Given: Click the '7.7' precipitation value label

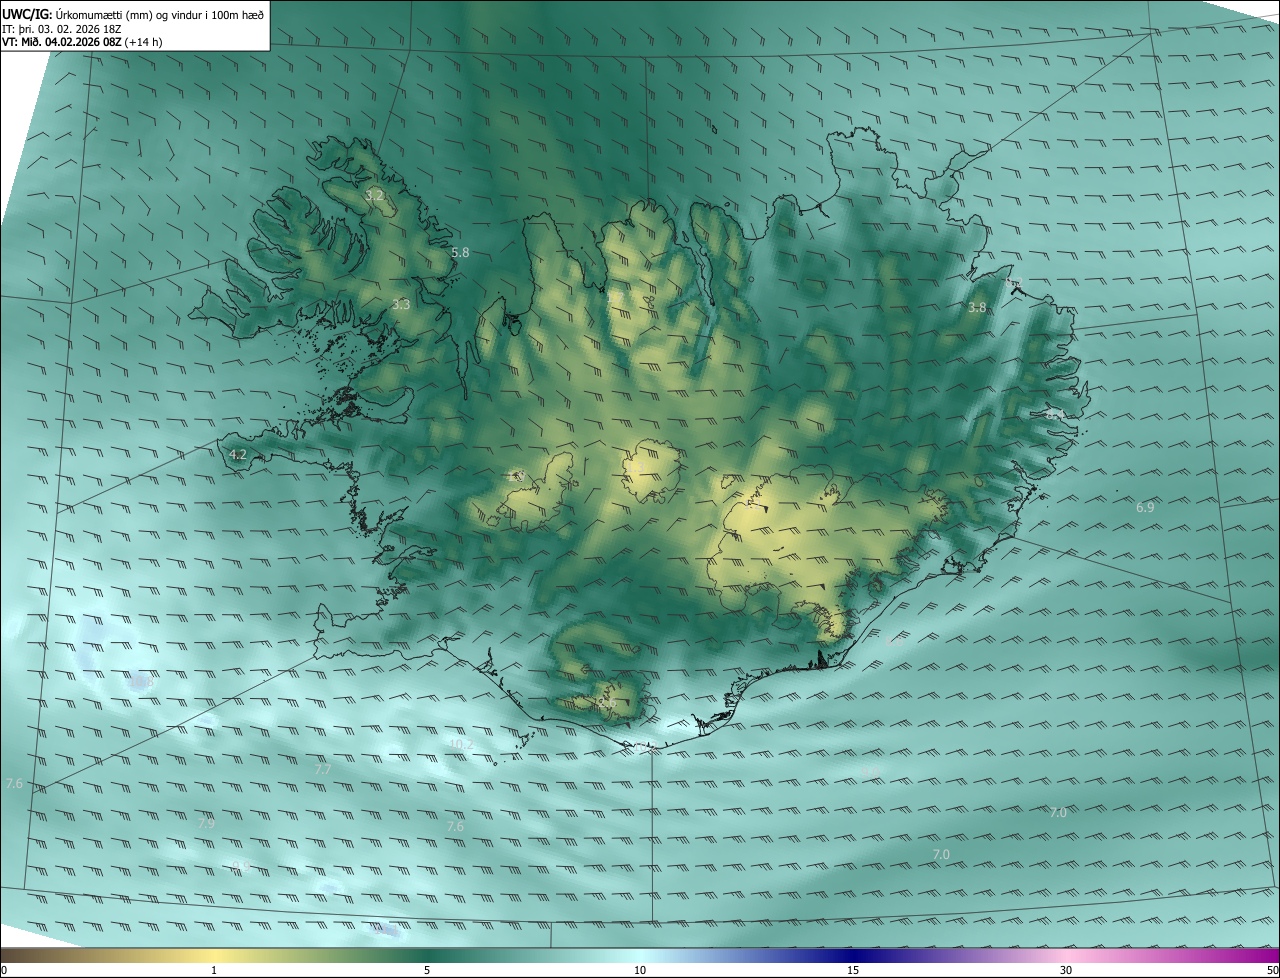Looking at the screenshot, I should tap(322, 769).
